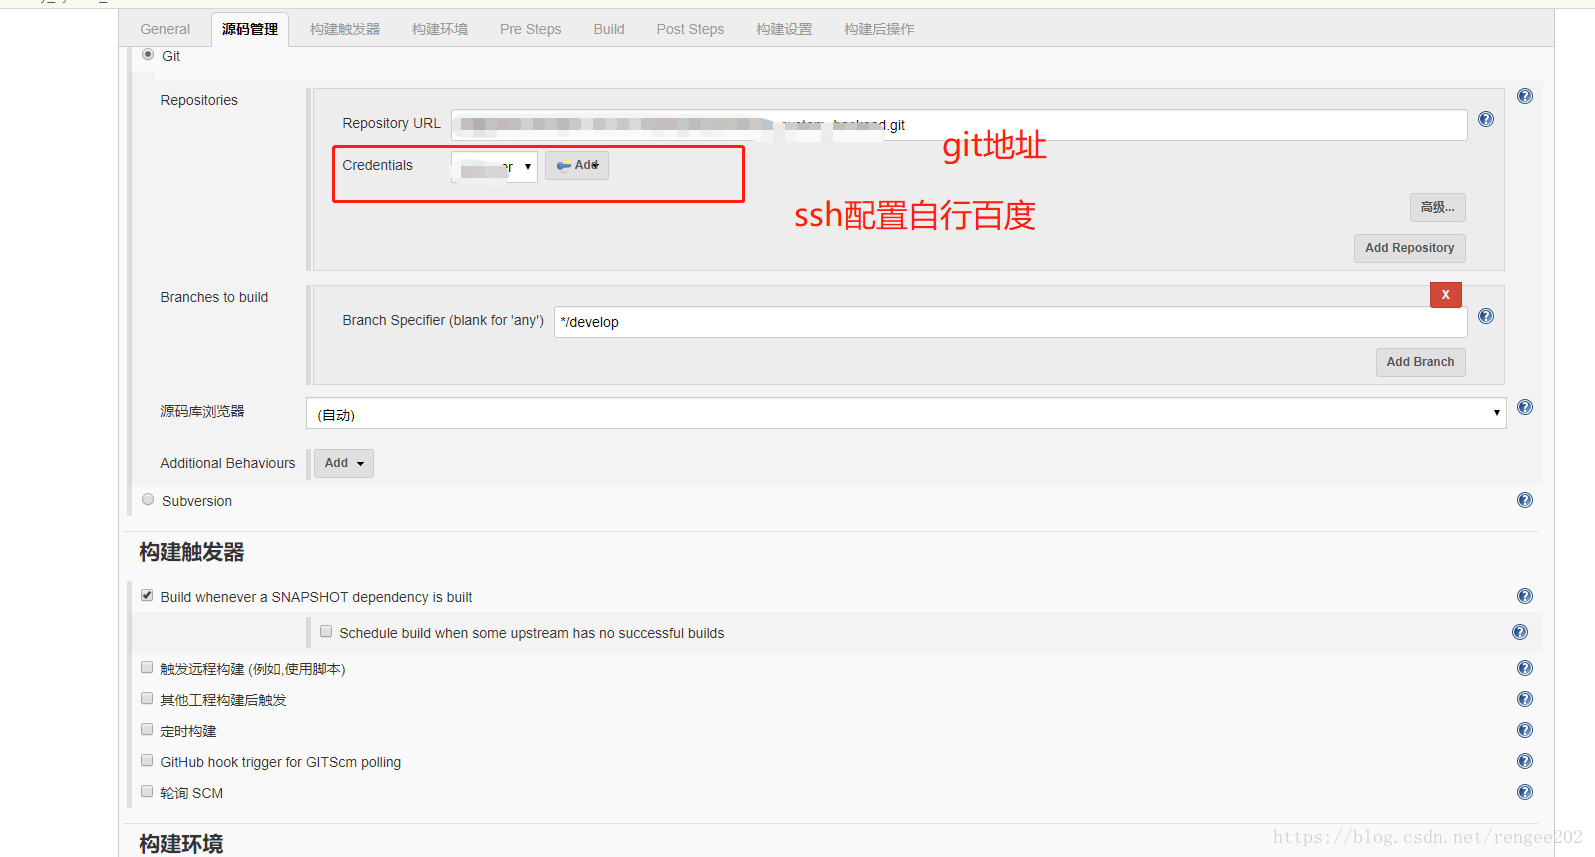Focus the Repository URL input field
The height and width of the screenshot is (857, 1595).
click(959, 125)
